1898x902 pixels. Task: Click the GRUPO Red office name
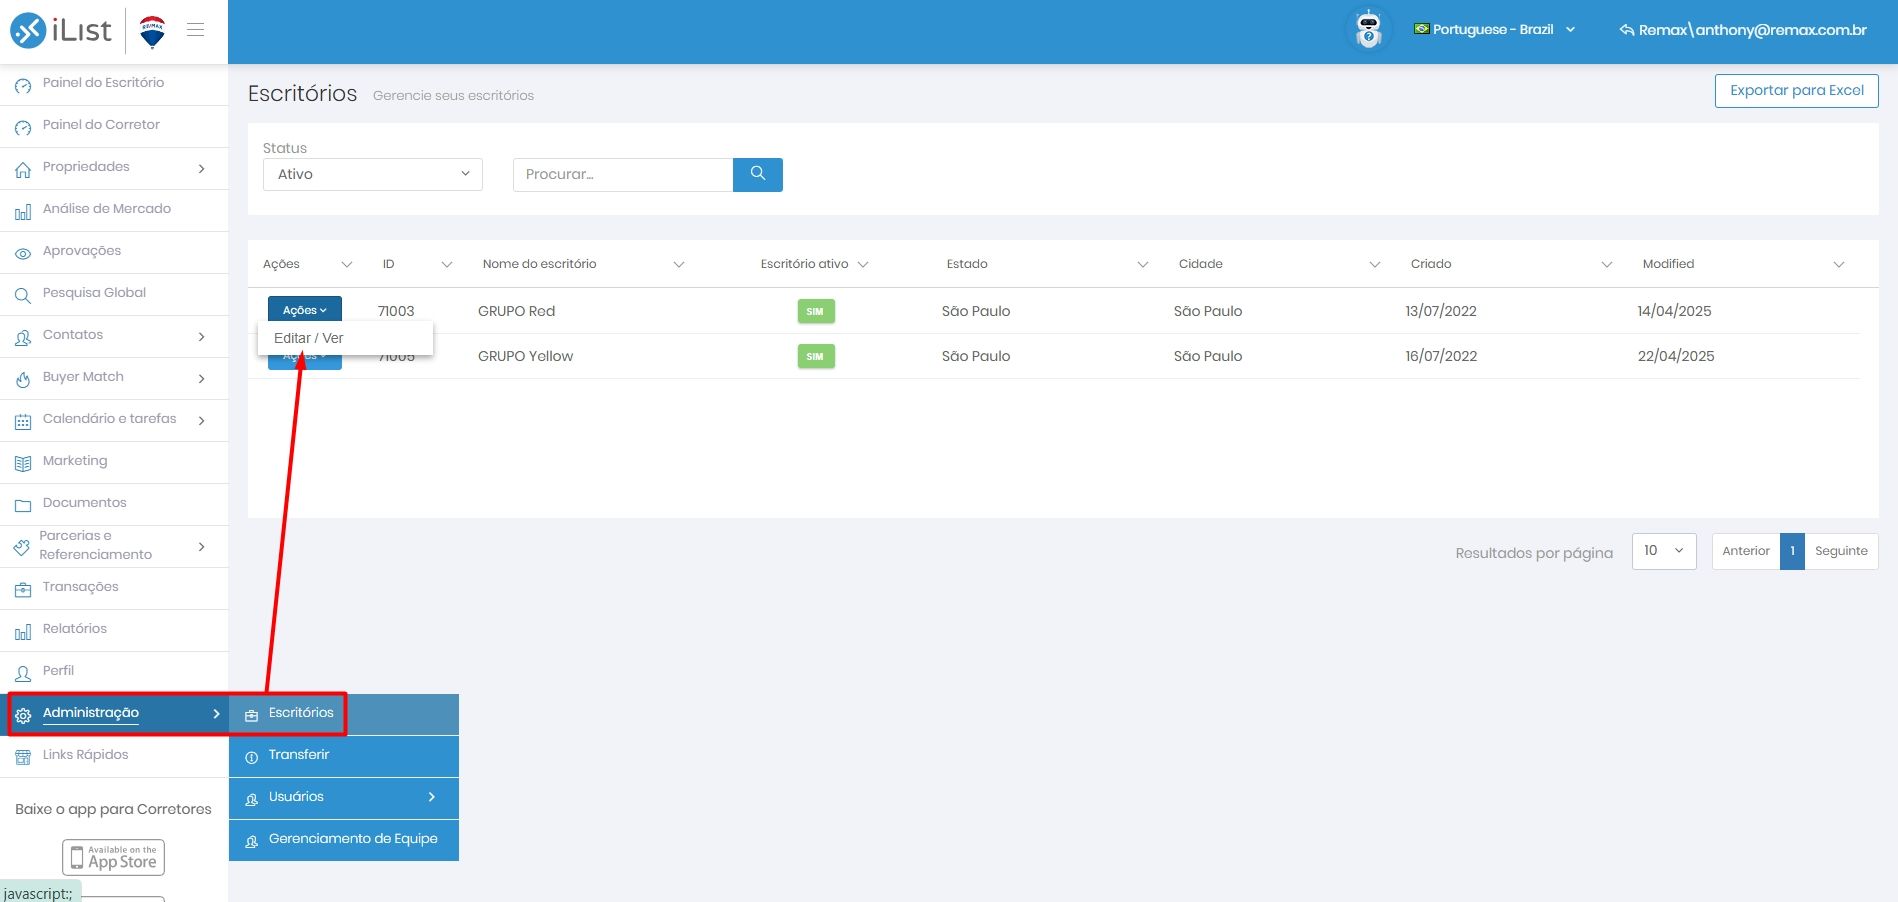516,311
